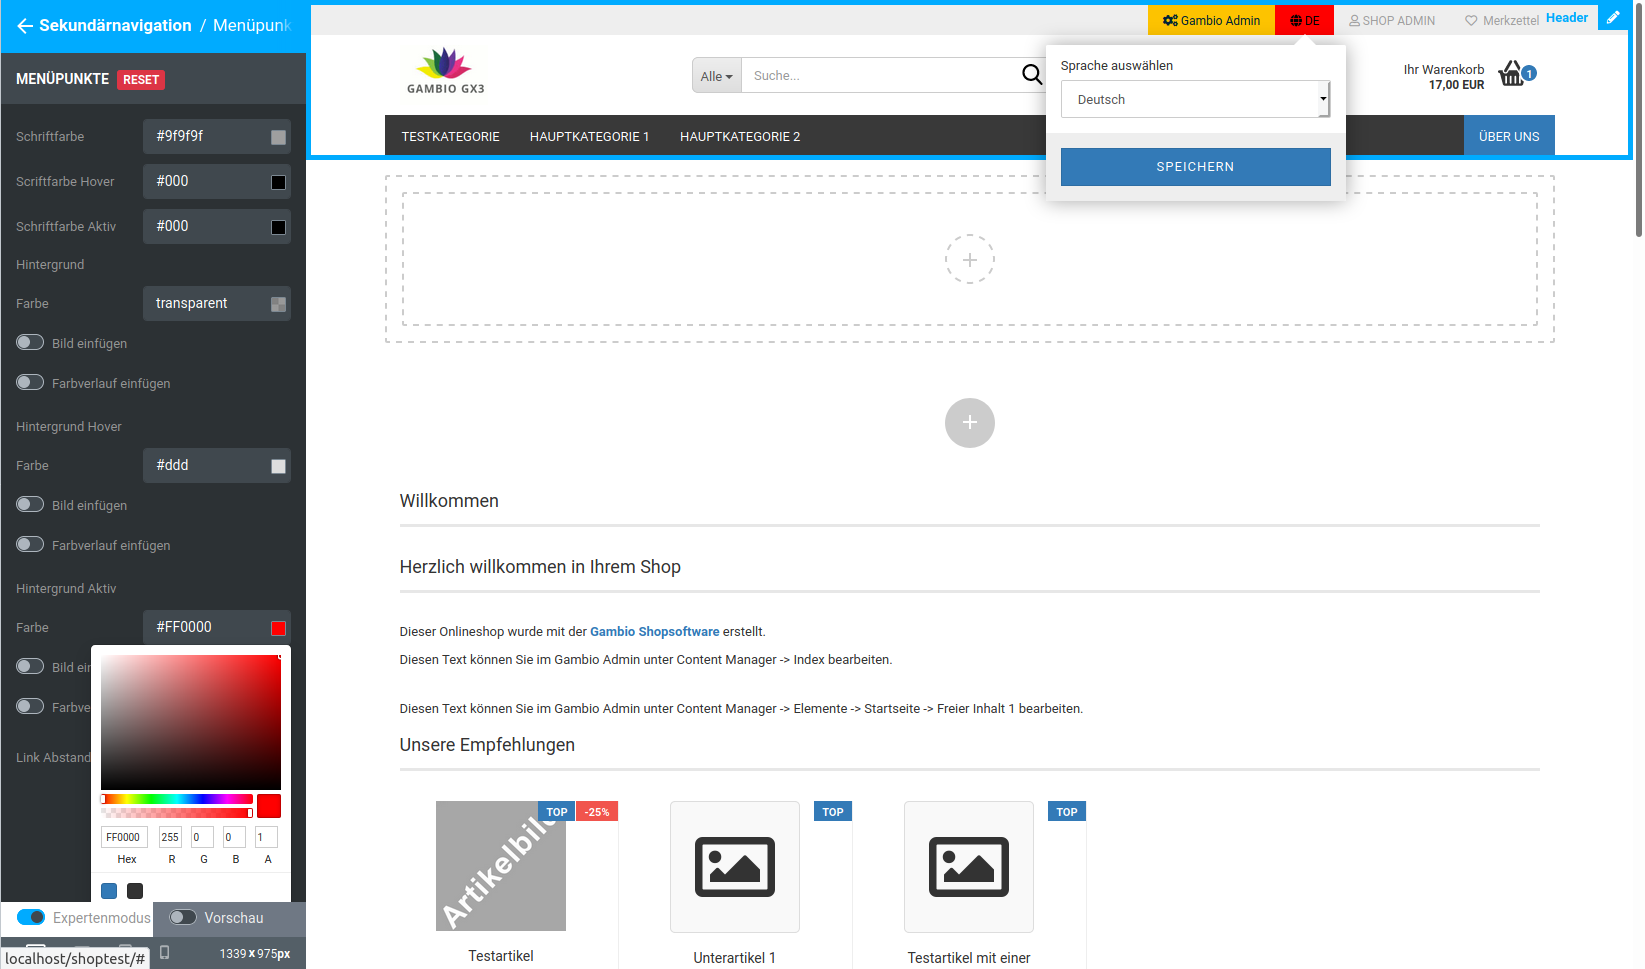This screenshot has height=969, width=1645.
Task: Open the shopping basket icon
Action: point(1511,74)
